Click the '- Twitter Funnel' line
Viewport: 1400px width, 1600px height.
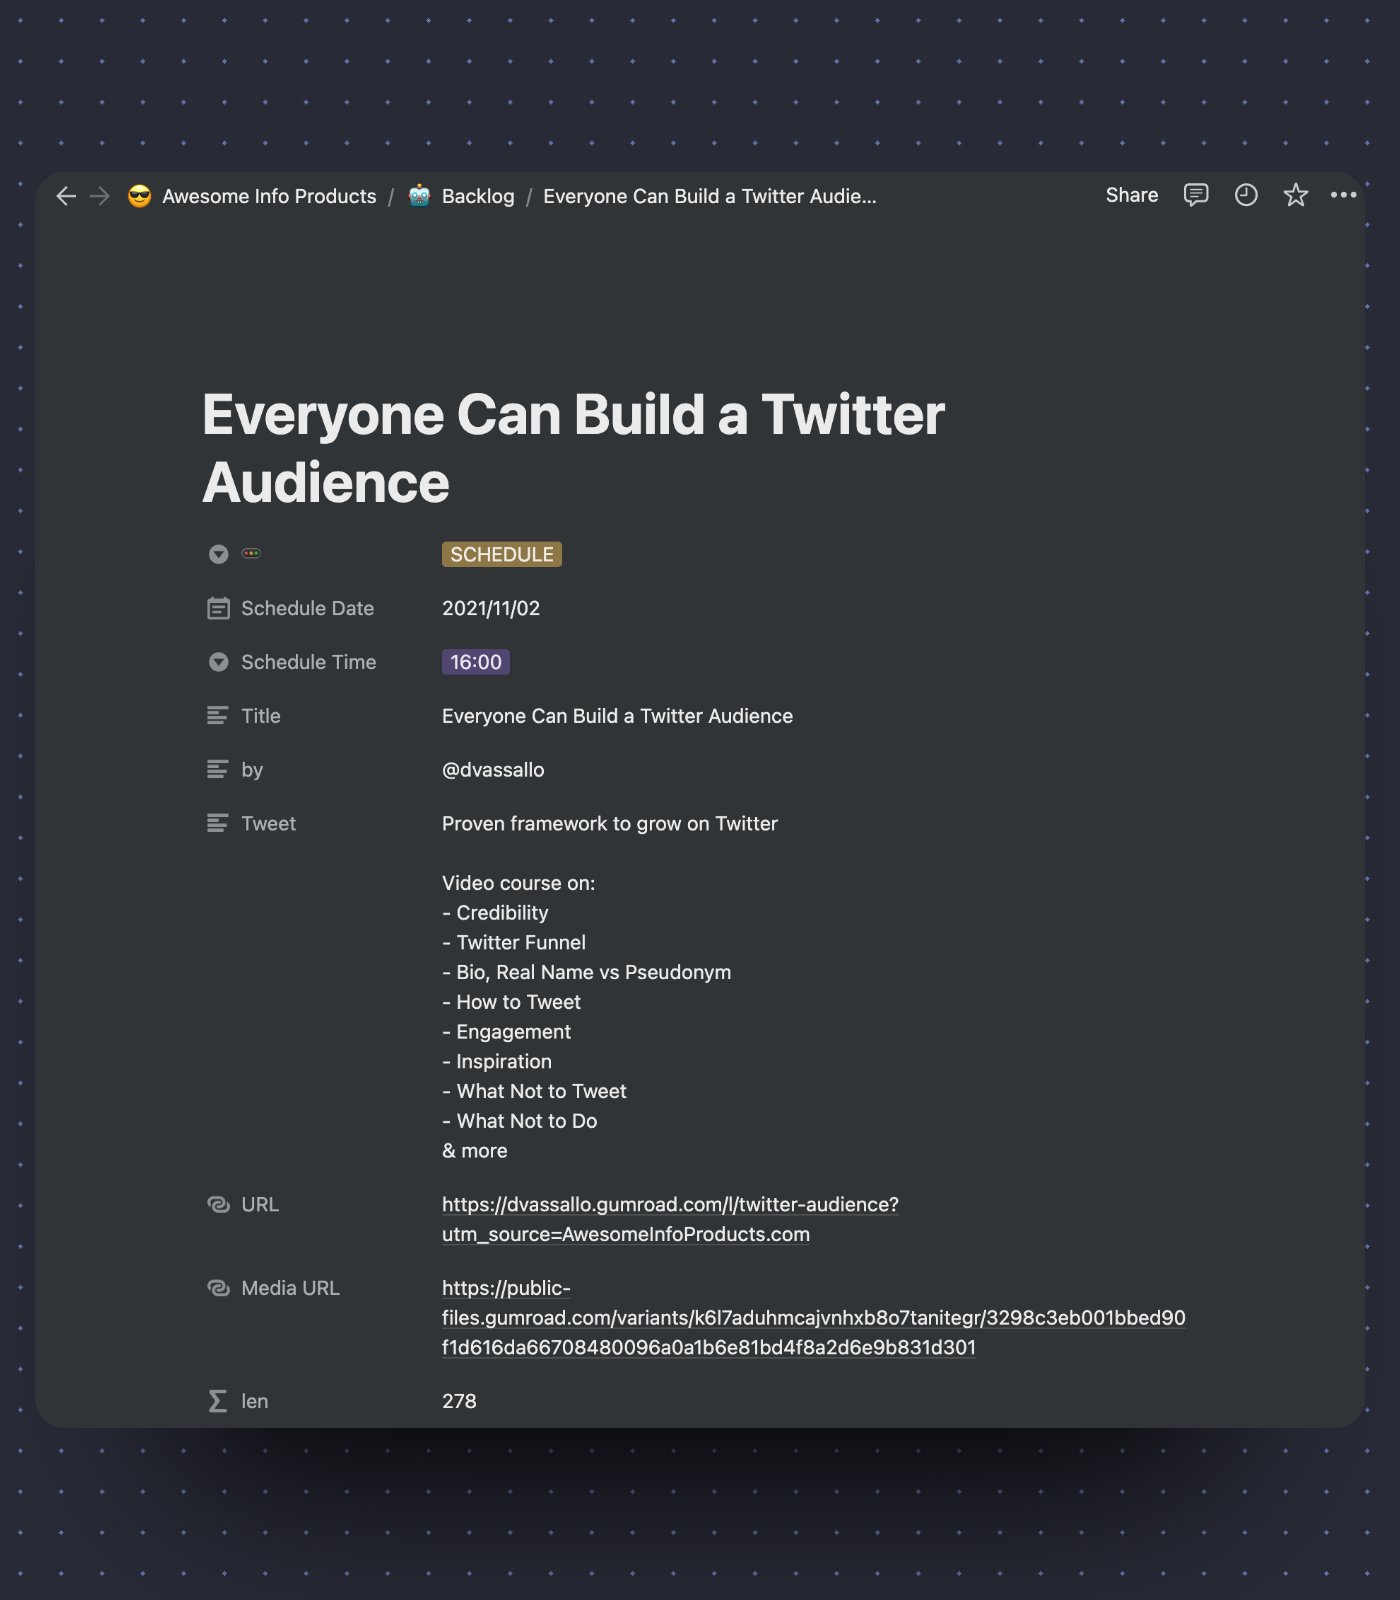(514, 943)
